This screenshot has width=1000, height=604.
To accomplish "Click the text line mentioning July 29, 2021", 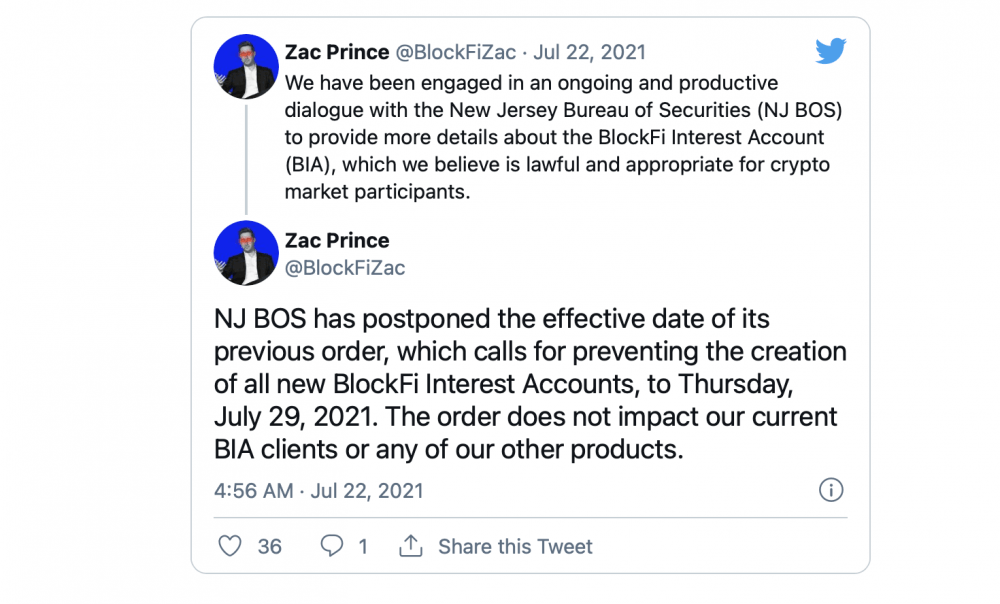I will click(526, 416).
